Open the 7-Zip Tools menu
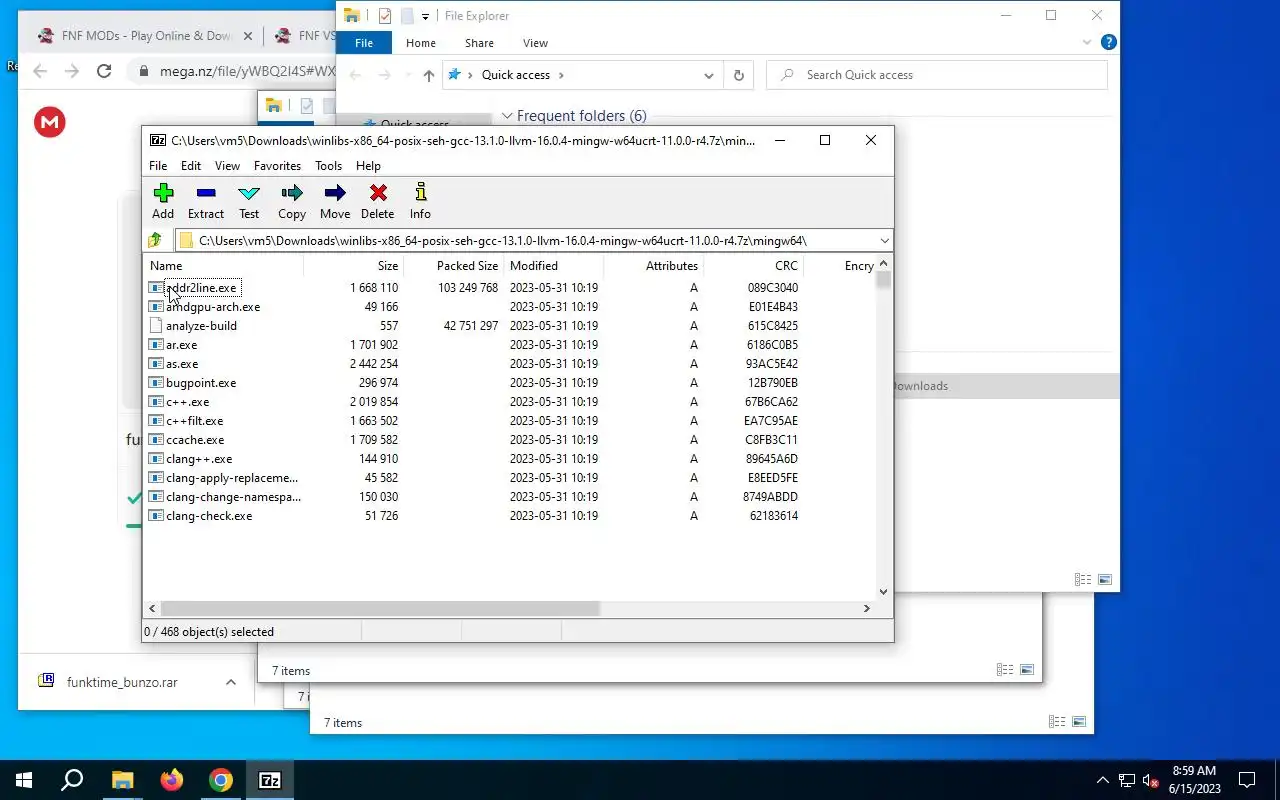Image resolution: width=1280 pixels, height=800 pixels. pos(328,166)
